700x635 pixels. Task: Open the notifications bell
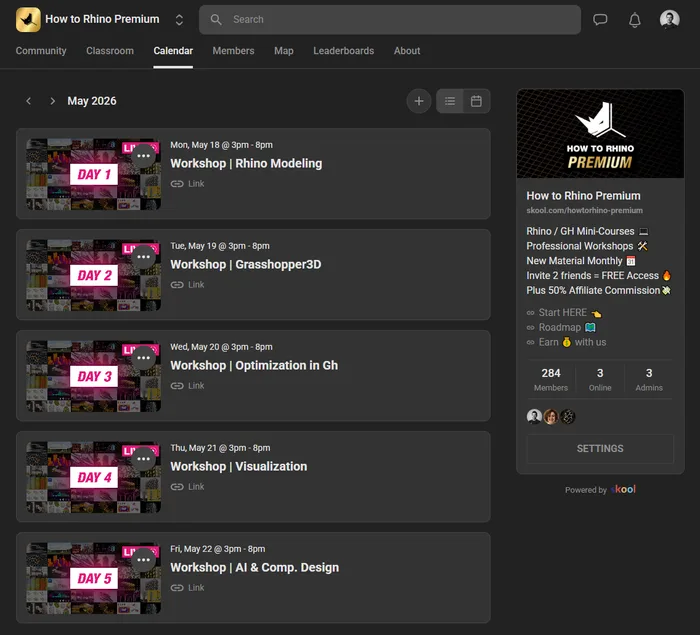634,20
